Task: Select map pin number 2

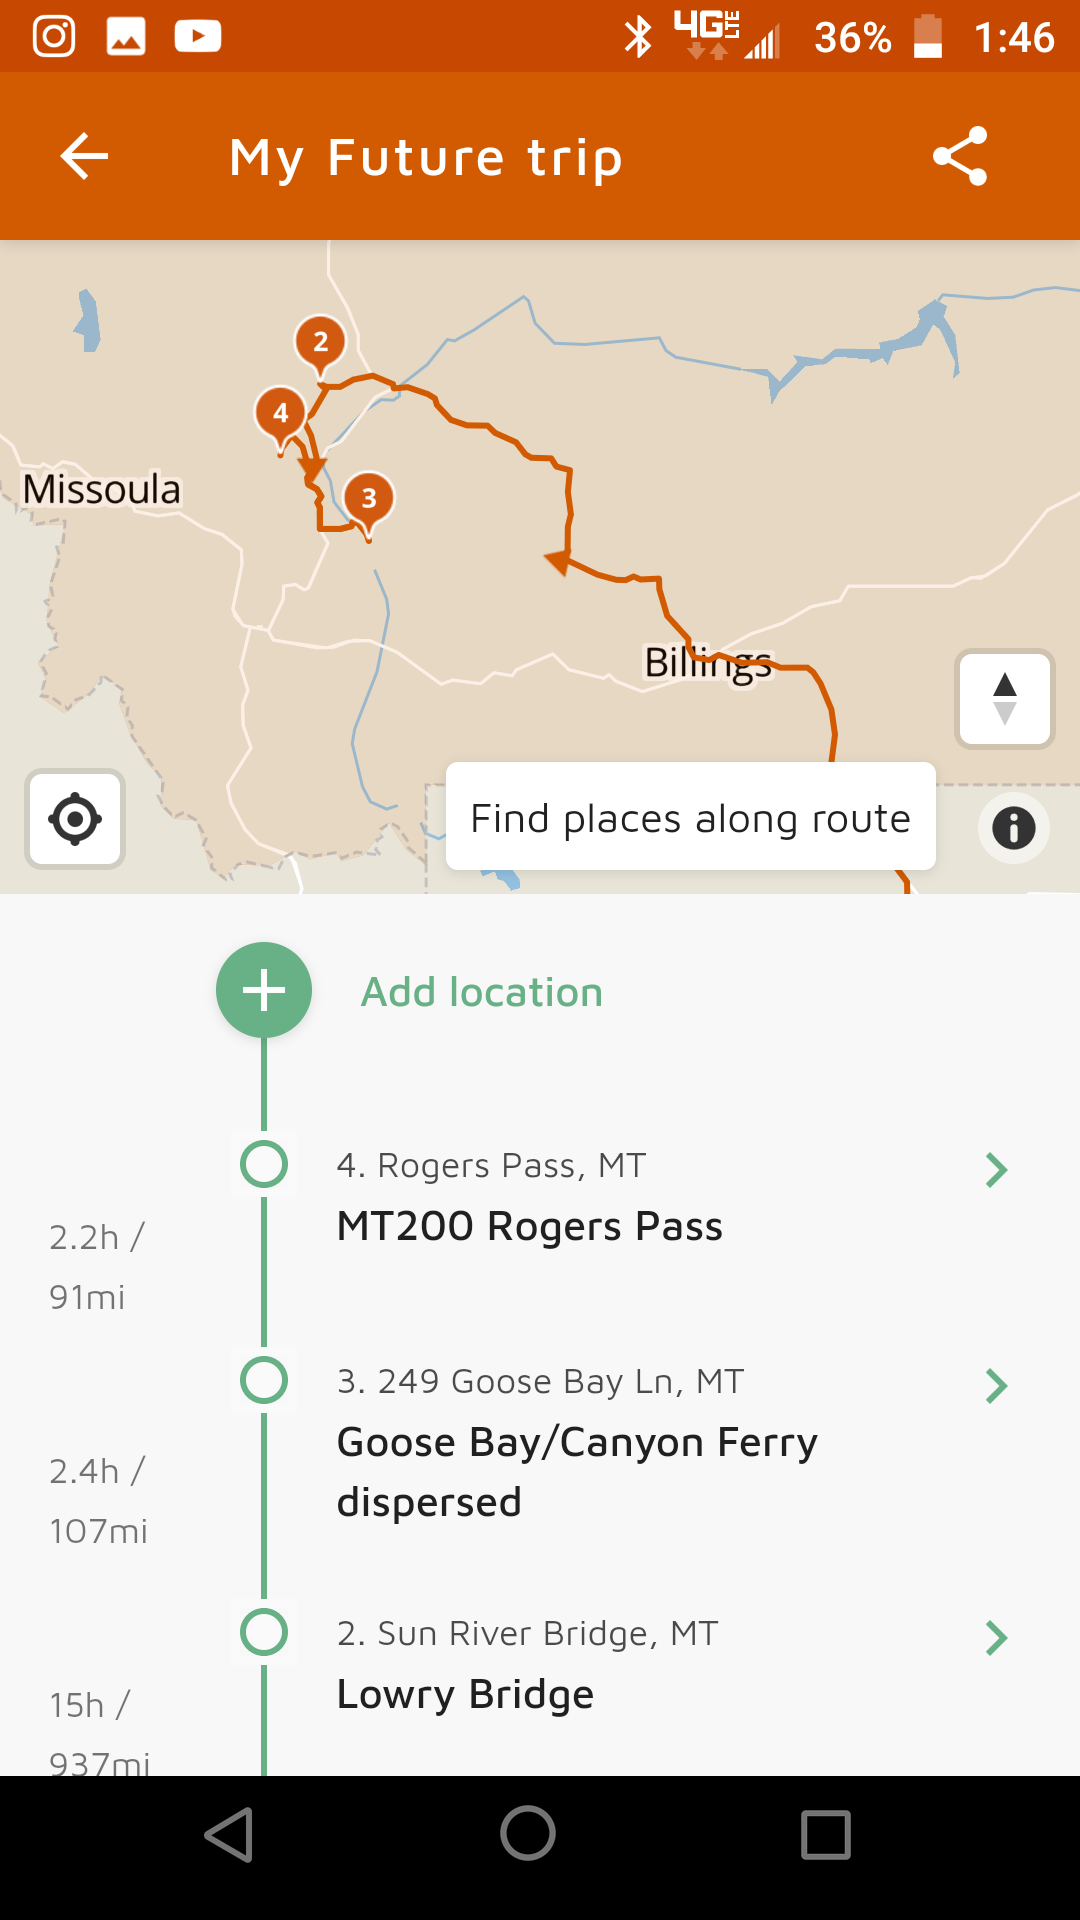Action: click(x=320, y=342)
